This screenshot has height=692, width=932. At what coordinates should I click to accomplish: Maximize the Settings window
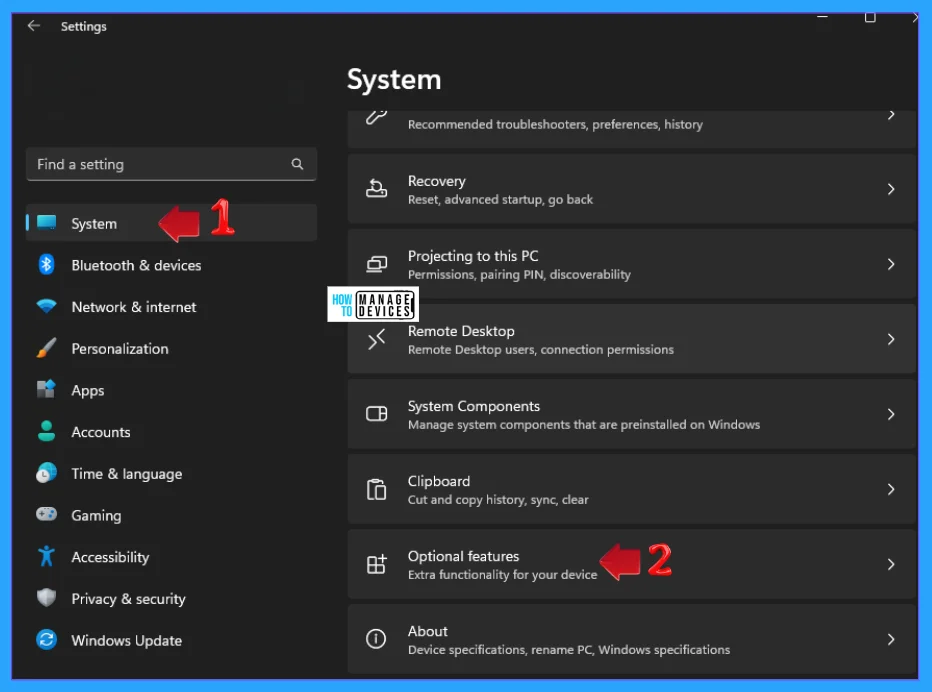pos(870,17)
